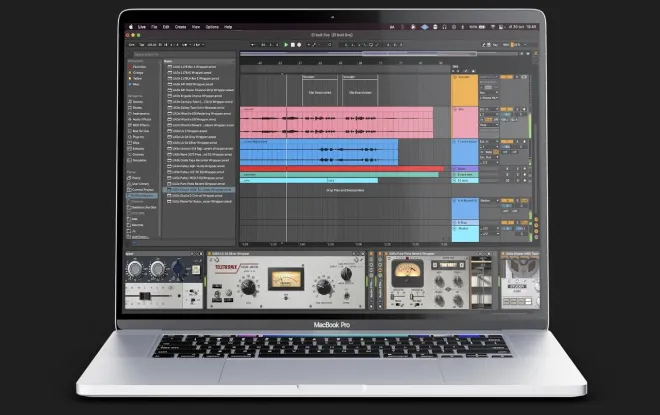Open the Options menu
The height and width of the screenshot is (415, 660).
click(212, 27)
